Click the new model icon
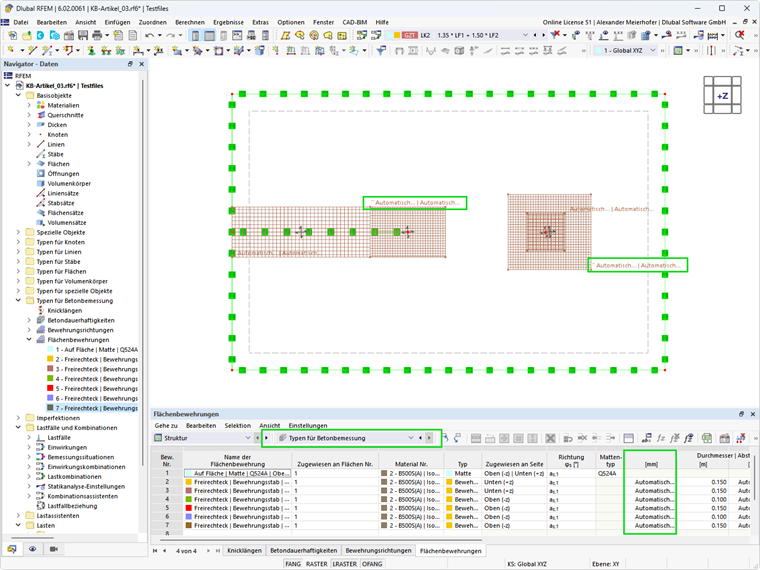Viewport: 760px width, 570px height. click(x=13, y=35)
